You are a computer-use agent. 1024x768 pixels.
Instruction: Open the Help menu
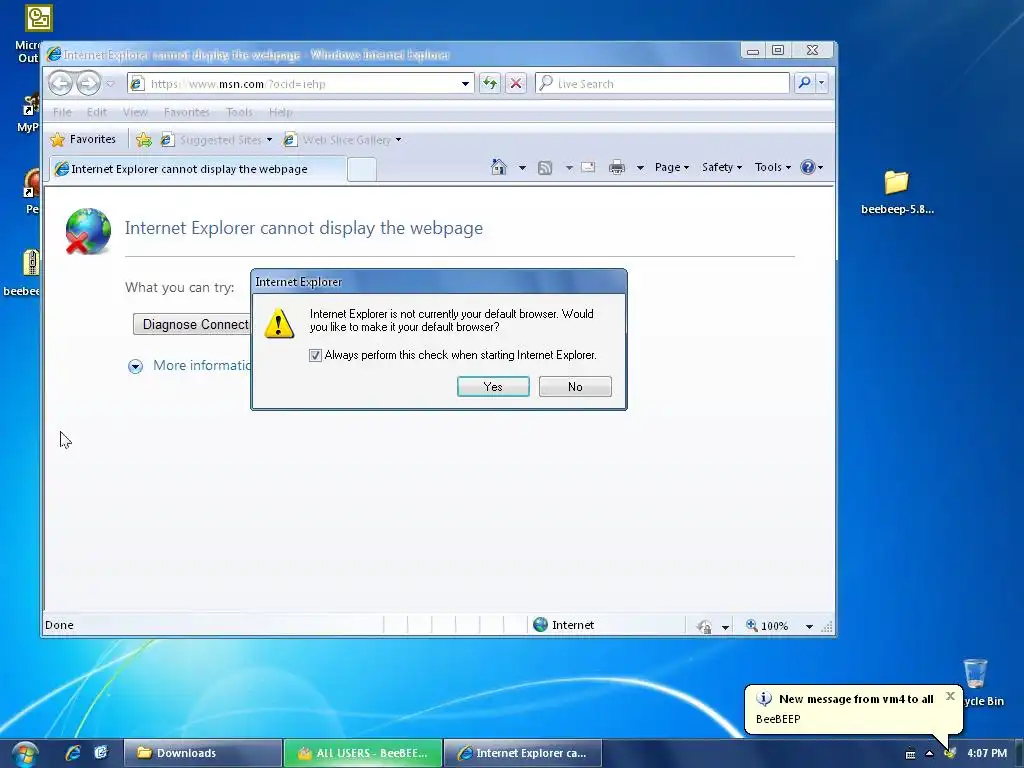pyautogui.click(x=280, y=112)
